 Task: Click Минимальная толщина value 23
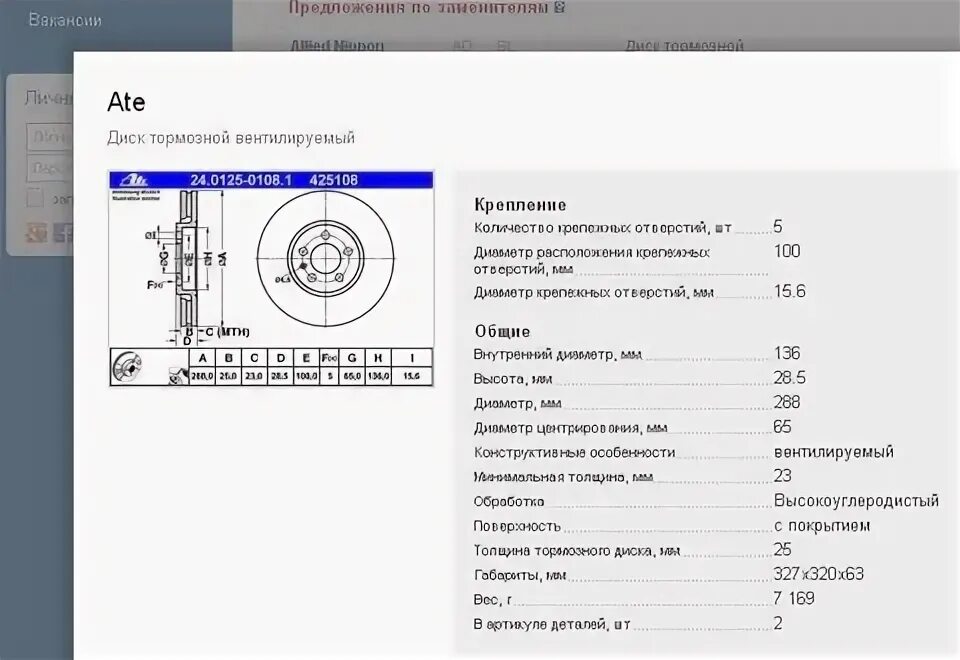coord(782,476)
